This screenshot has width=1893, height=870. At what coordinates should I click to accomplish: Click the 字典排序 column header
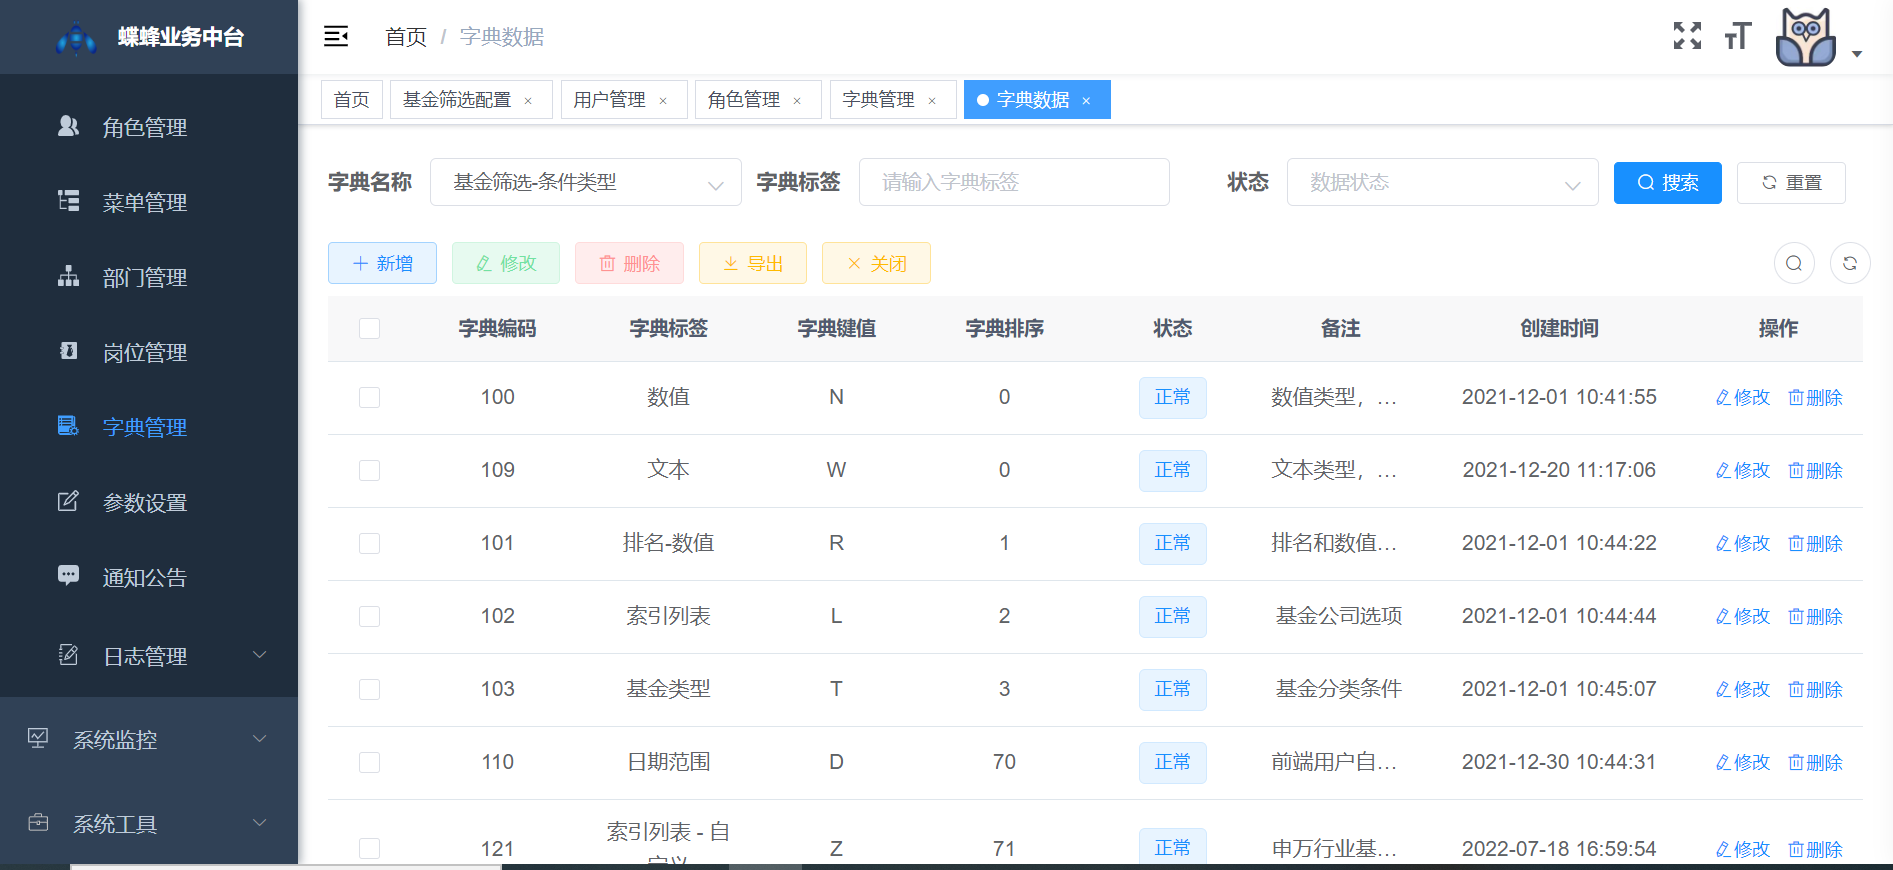tap(1005, 328)
